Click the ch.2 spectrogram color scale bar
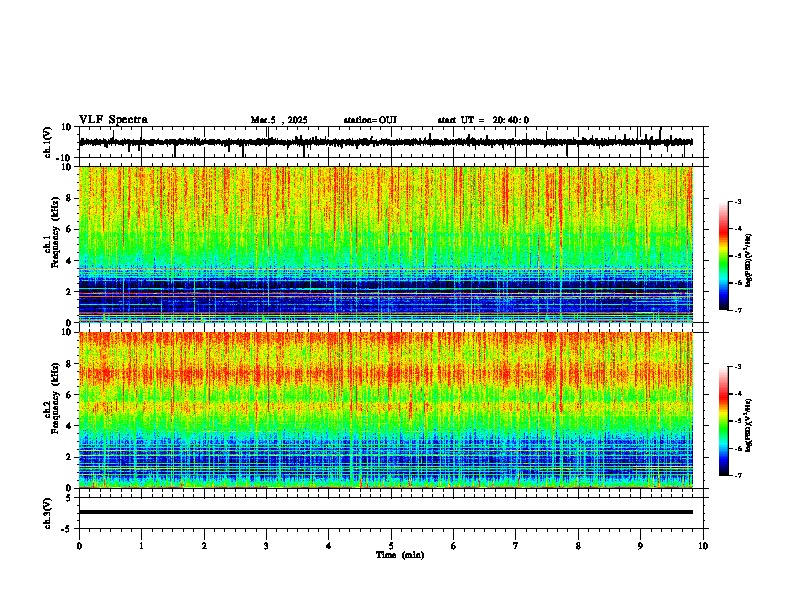Viewport: 792px width, 612px height. pyautogui.click(x=724, y=421)
